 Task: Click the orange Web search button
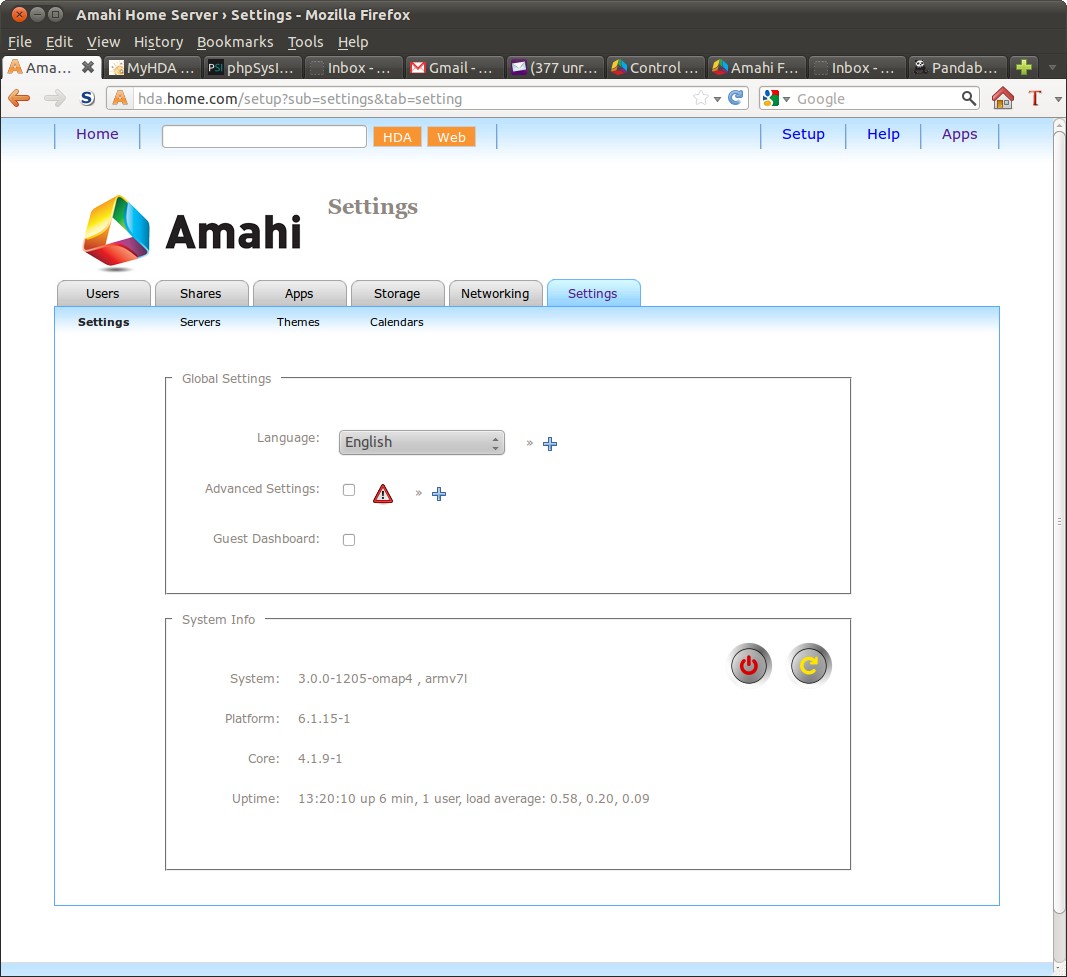(x=451, y=137)
